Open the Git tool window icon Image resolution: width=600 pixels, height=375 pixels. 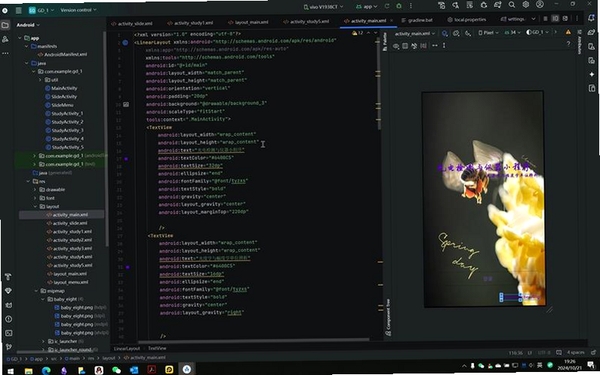pyautogui.click(x=8, y=347)
